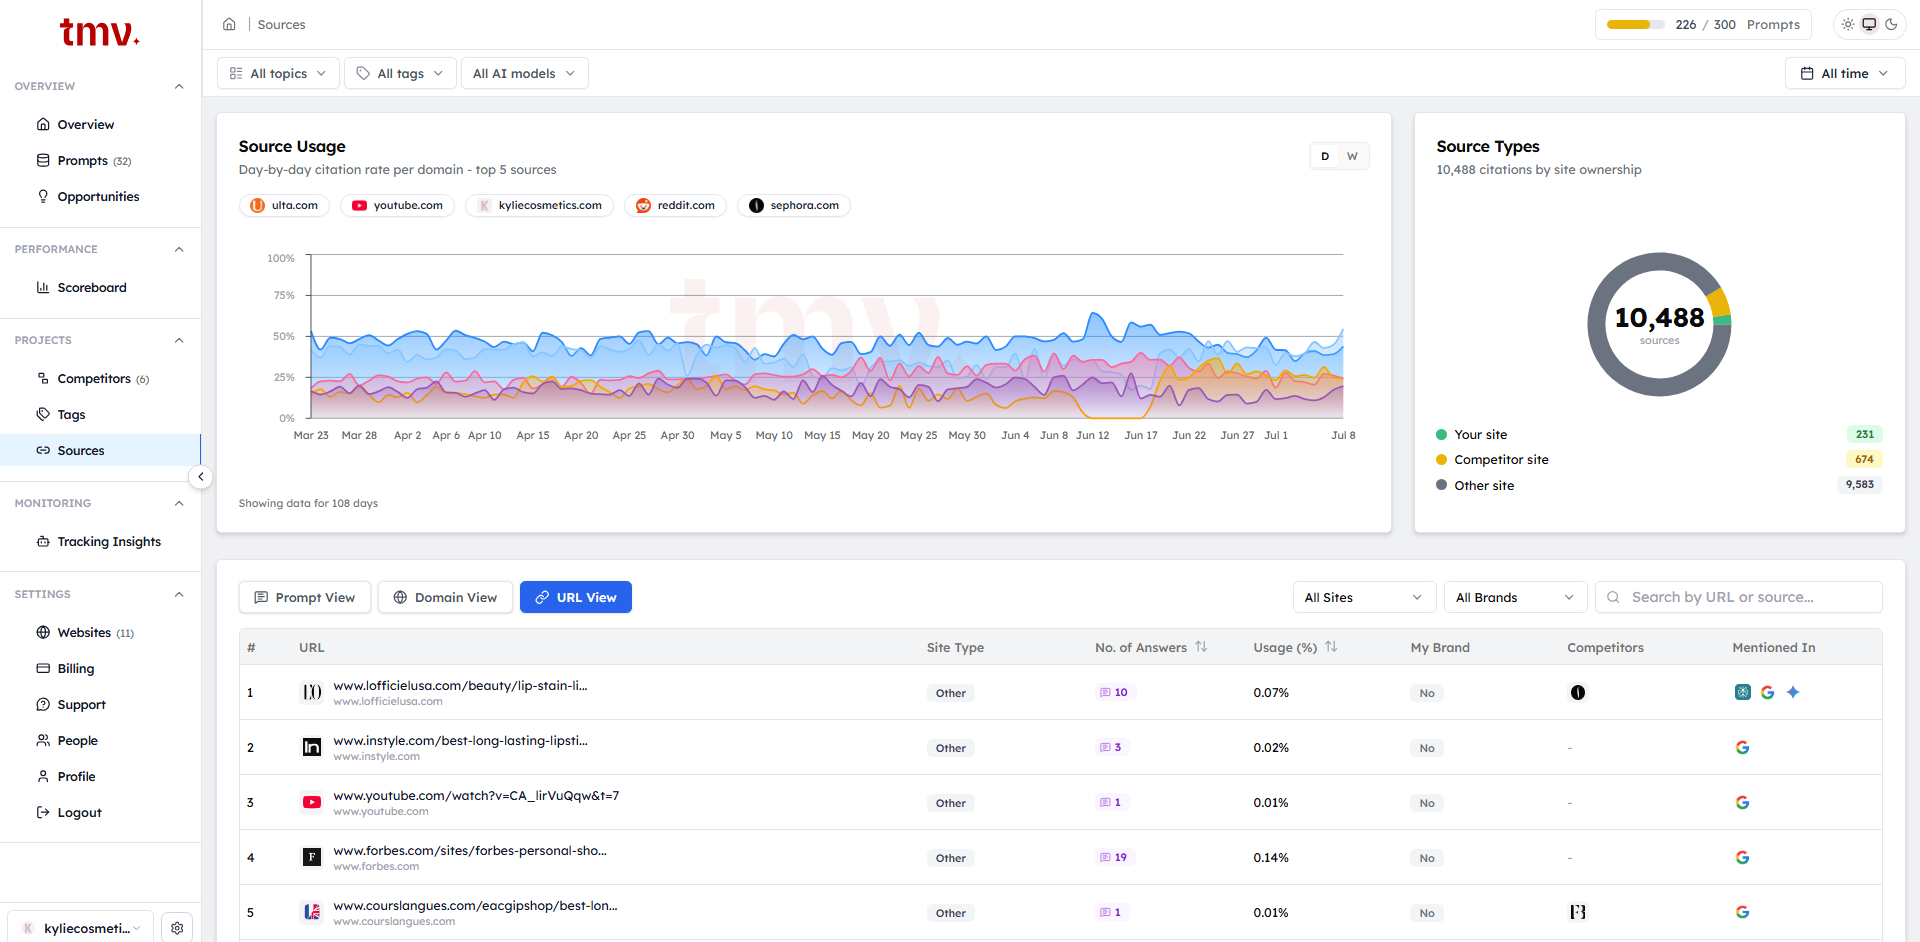Open the All tags dropdown
Screen dimensions: 1920x942
(400, 73)
